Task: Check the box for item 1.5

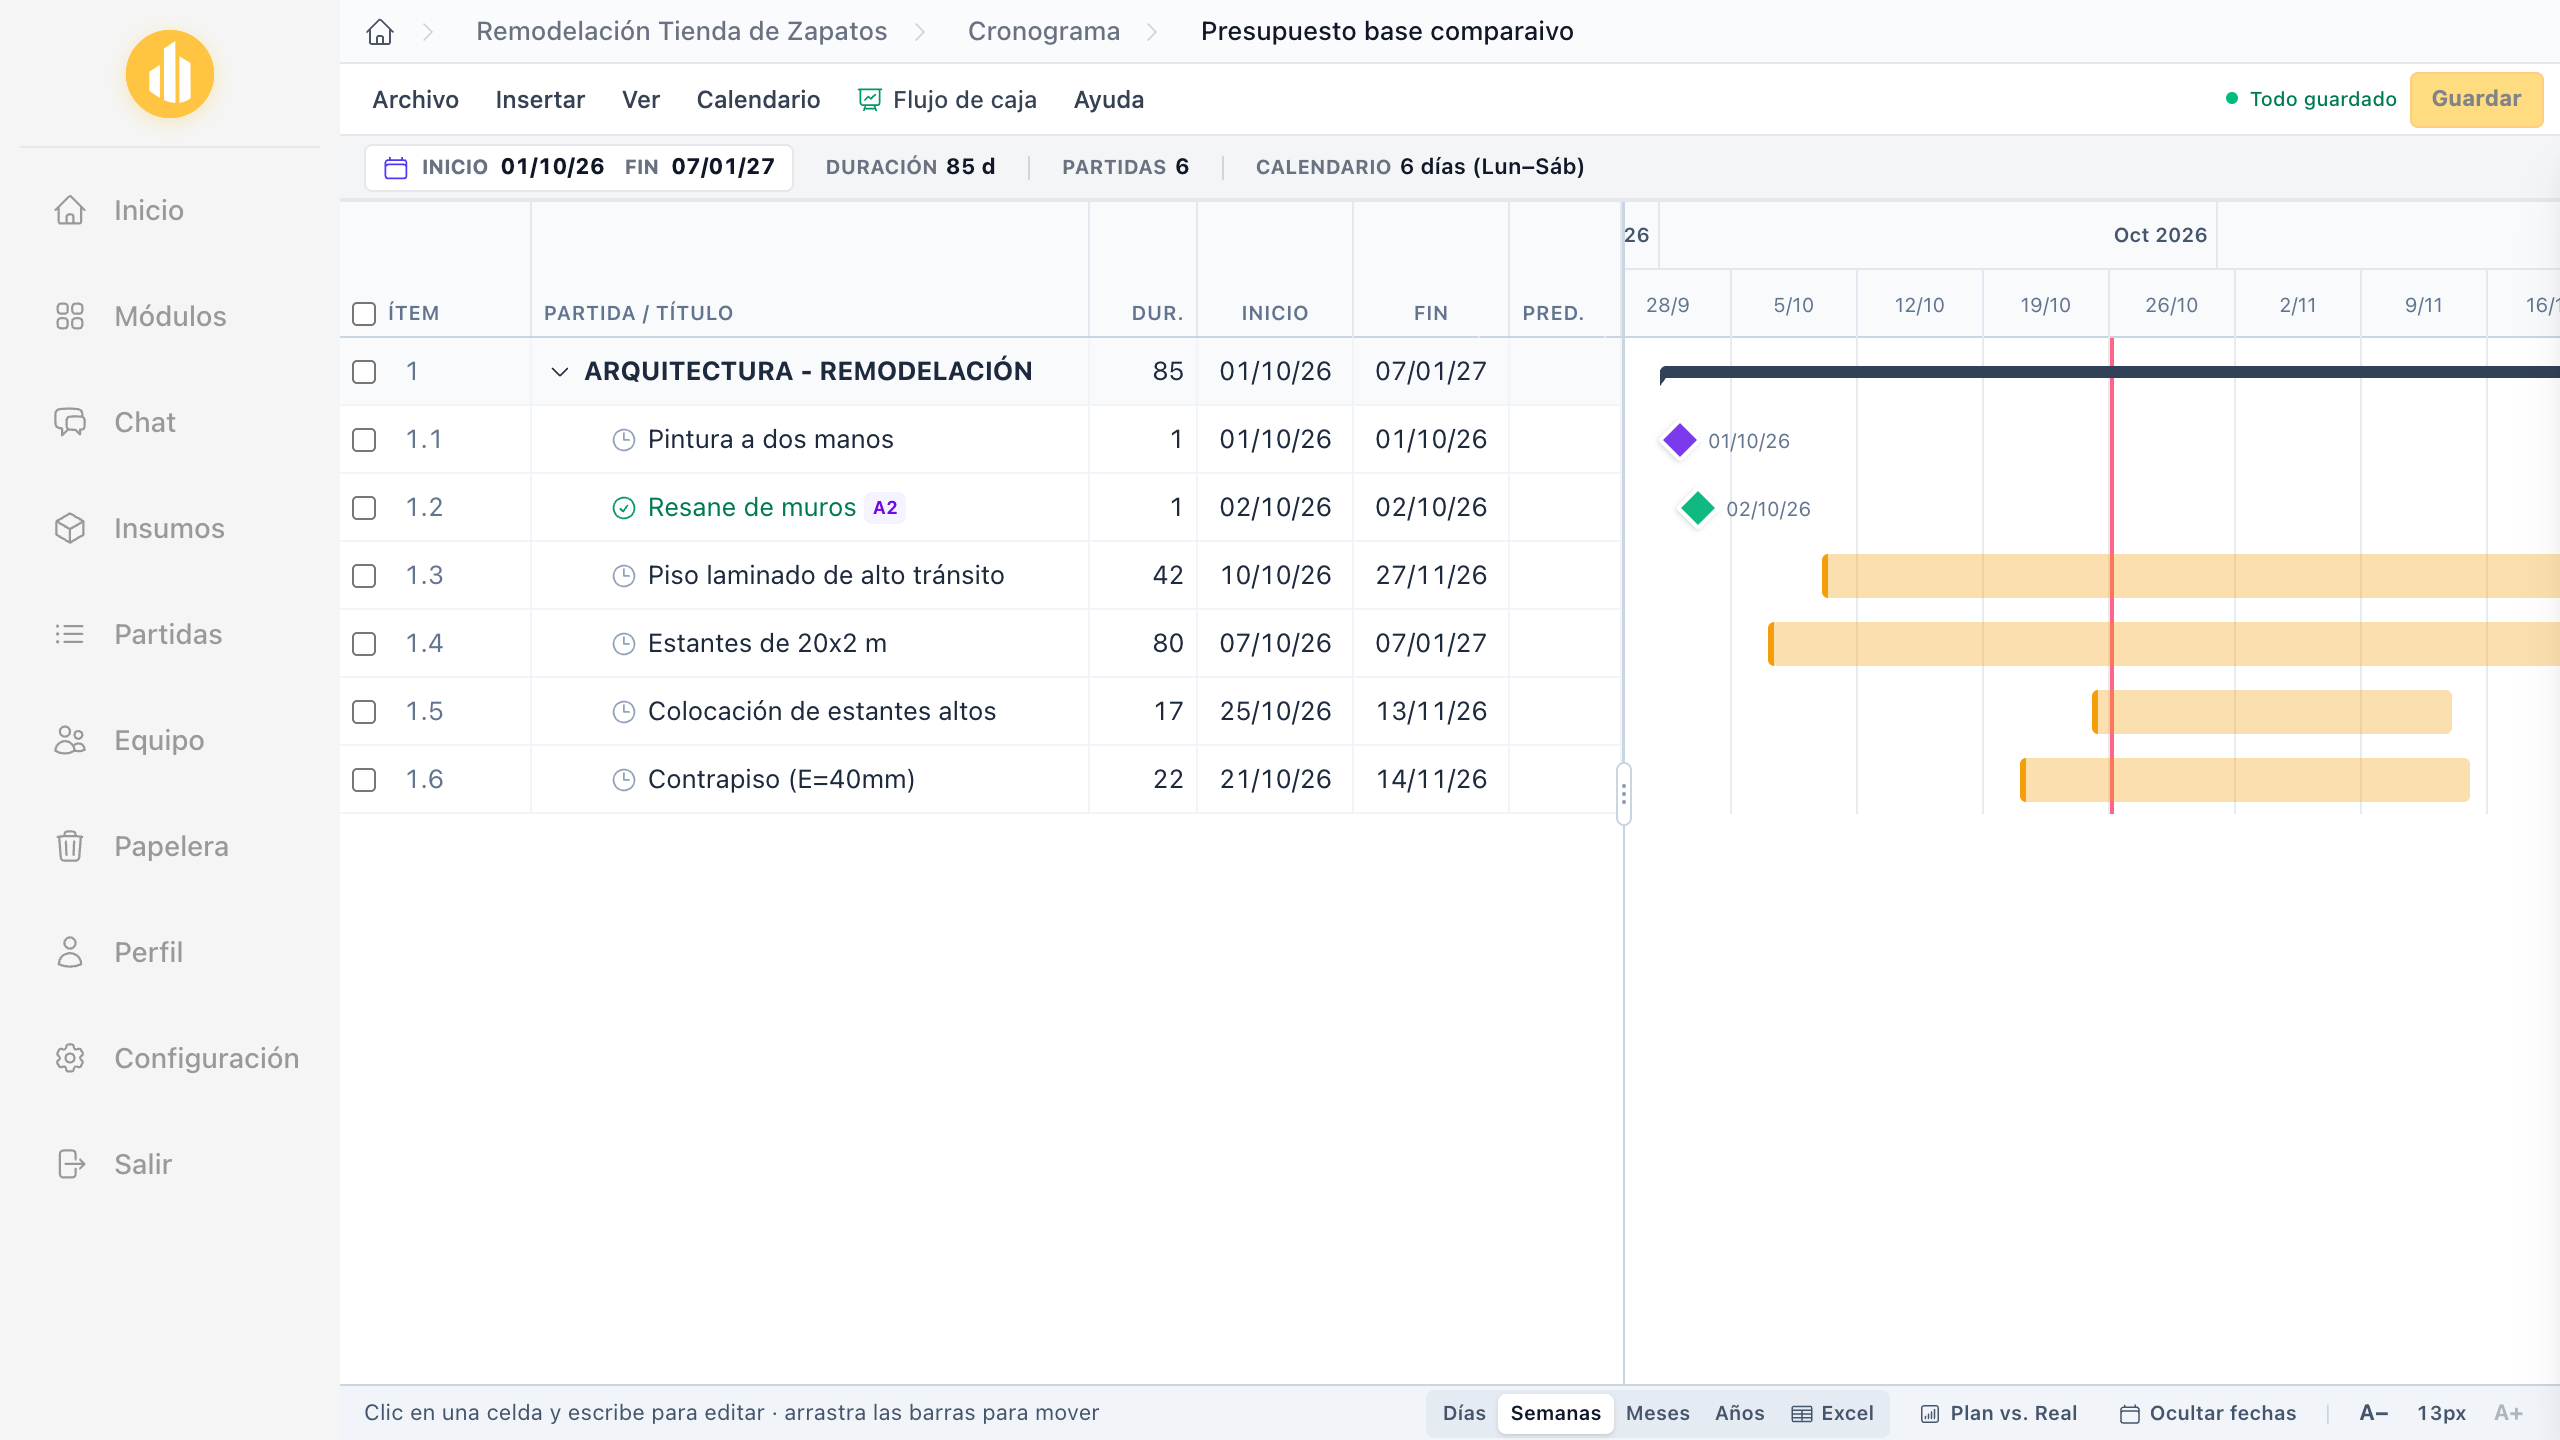Action: (364, 712)
